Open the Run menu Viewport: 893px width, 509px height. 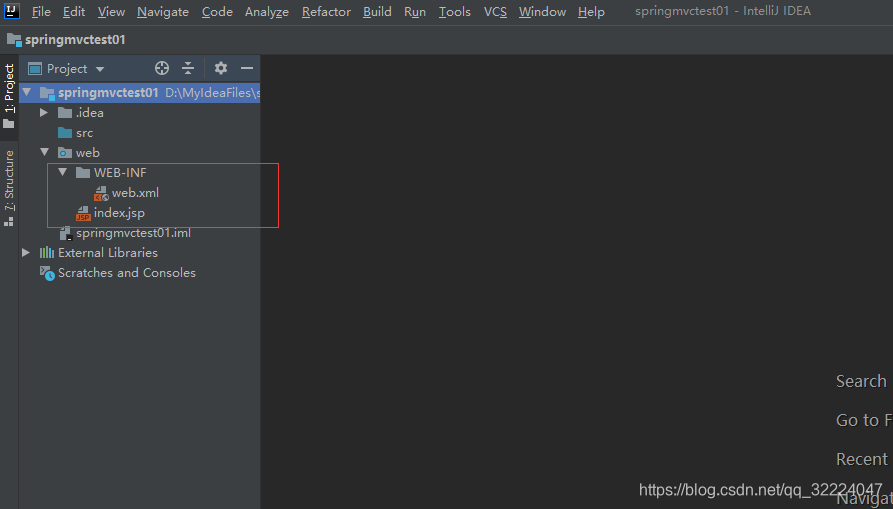tap(415, 11)
